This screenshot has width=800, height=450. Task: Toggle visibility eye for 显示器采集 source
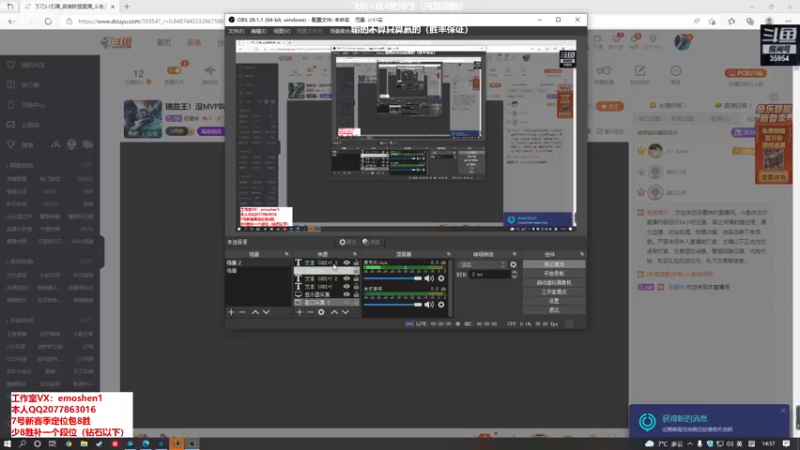[346, 294]
